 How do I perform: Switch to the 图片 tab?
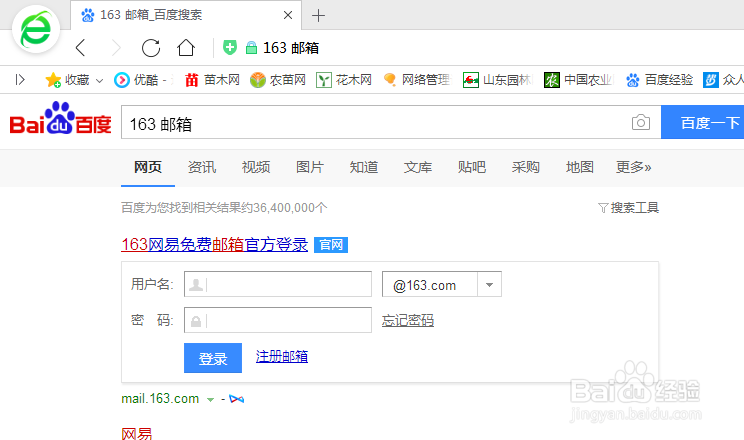310,167
